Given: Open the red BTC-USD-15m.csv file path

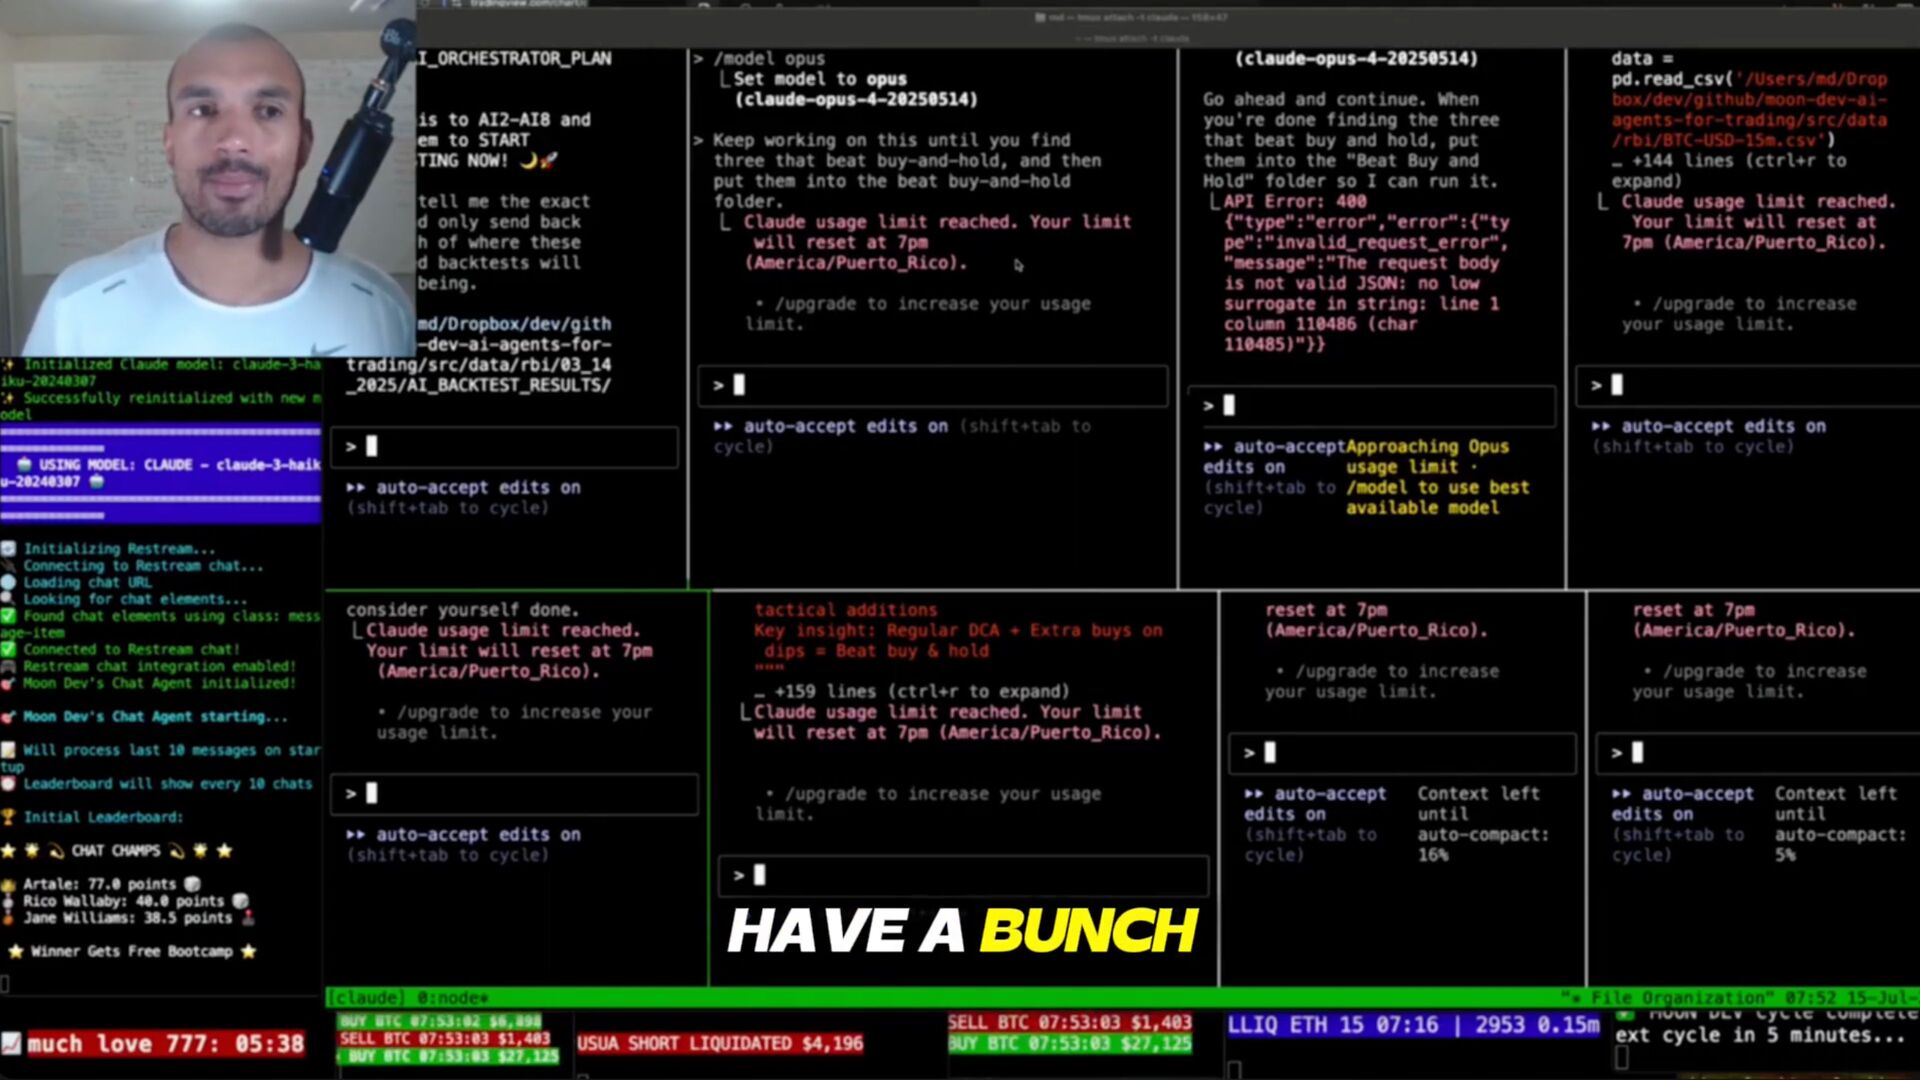Looking at the screenshot, I should [1749, 110].
